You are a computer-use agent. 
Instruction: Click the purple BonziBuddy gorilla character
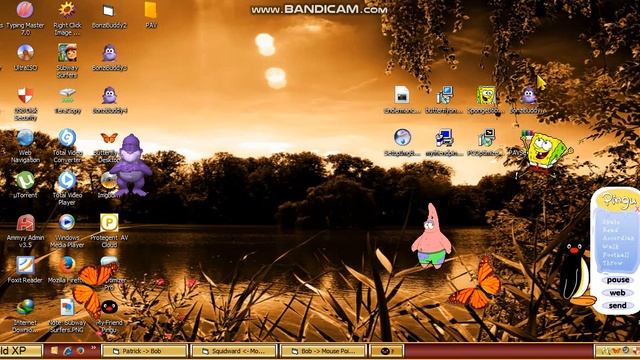pyautogui.click(x=130, y=165)
